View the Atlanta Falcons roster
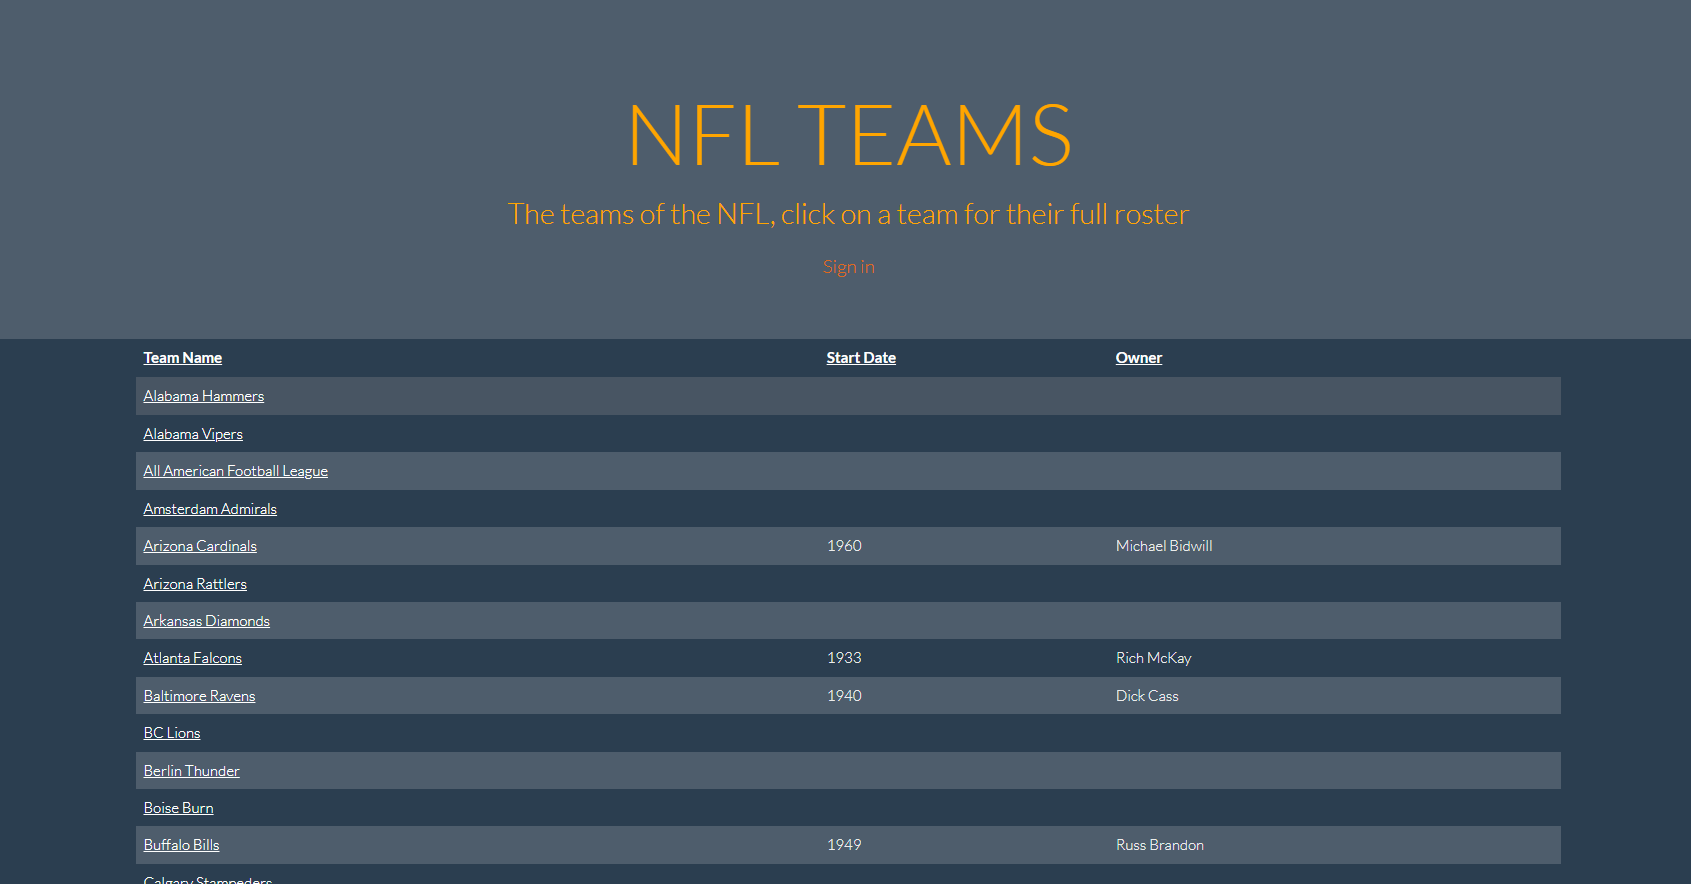1691x884 pixels. [x=192, y=658]
